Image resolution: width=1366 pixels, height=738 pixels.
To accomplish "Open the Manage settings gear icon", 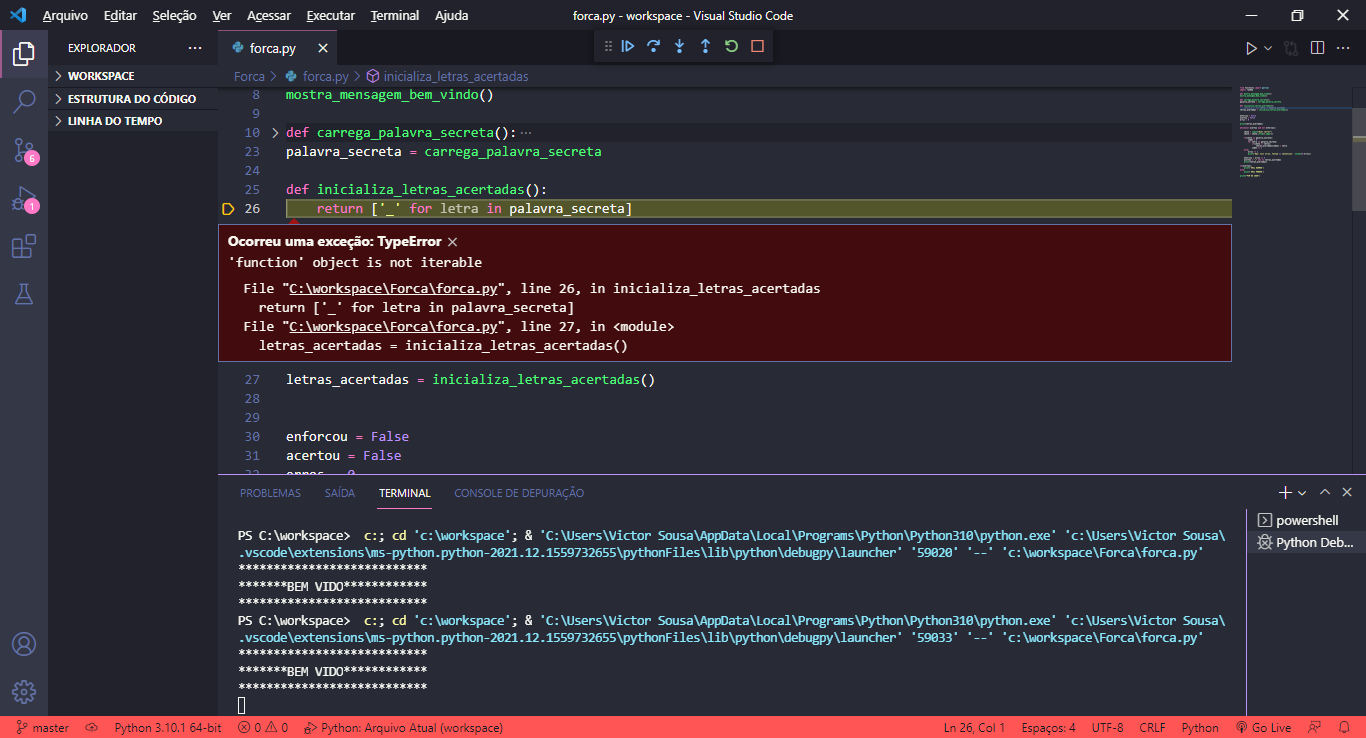I will (24, 691).
